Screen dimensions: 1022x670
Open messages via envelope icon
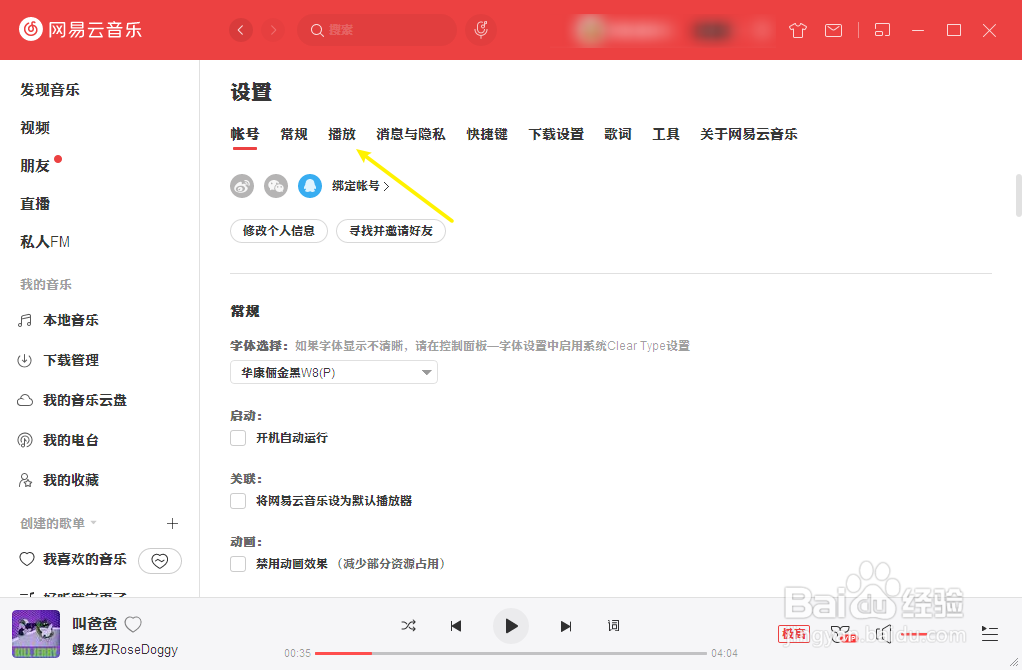(833, 30)
